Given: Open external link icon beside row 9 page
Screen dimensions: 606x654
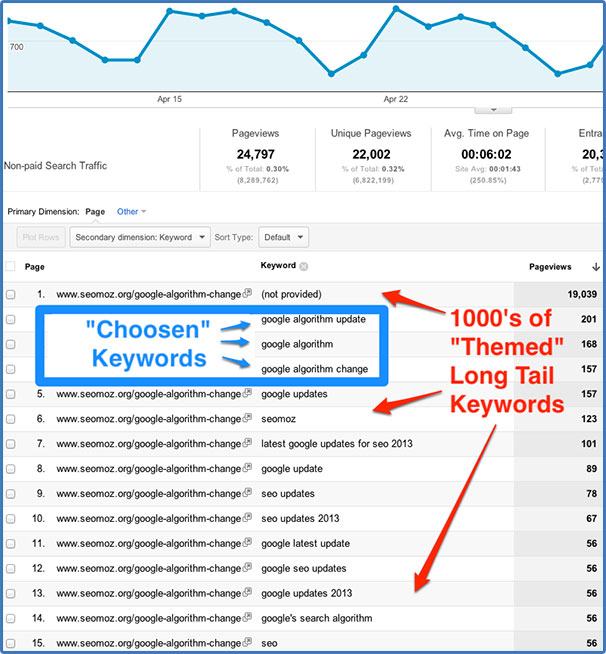Looking at the screenshot, I should (x=246, y=493).
